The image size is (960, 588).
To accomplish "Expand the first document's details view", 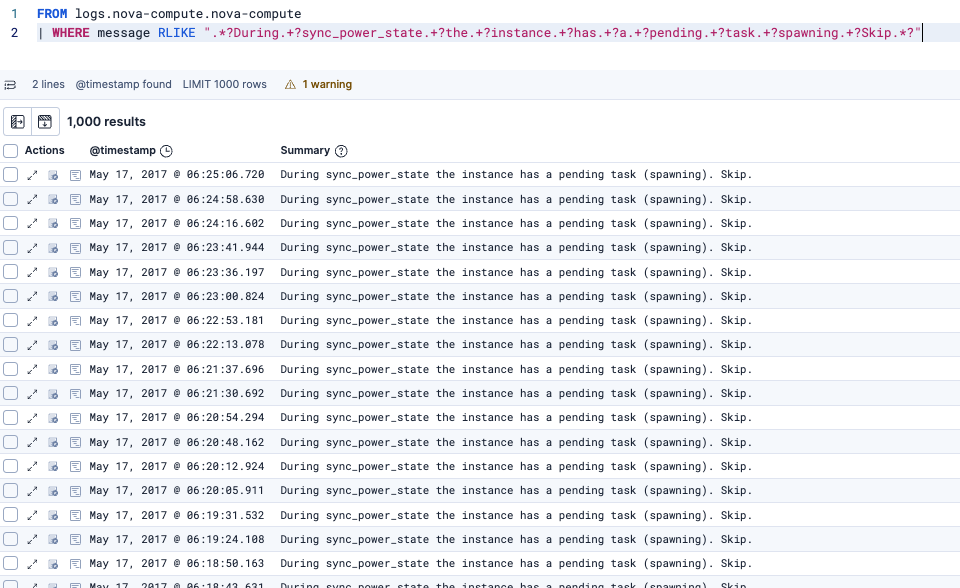I will [32, 174].
